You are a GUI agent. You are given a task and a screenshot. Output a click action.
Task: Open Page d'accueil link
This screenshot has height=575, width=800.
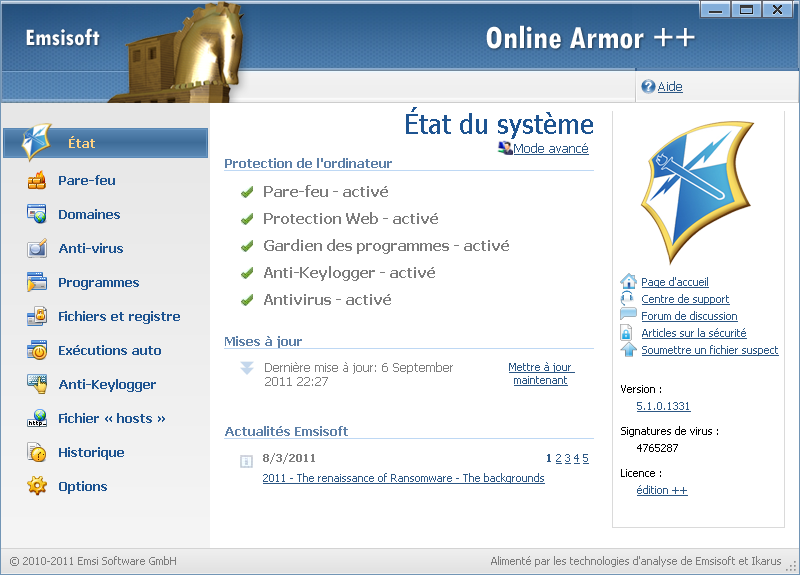pyautogui.click(x=674, y=282)
